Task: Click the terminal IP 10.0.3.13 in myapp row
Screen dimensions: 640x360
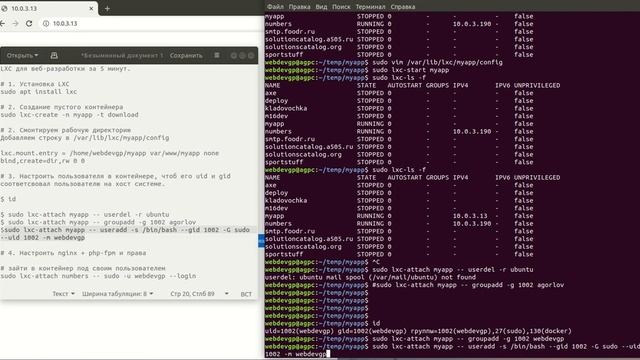Action: point(470,216)
